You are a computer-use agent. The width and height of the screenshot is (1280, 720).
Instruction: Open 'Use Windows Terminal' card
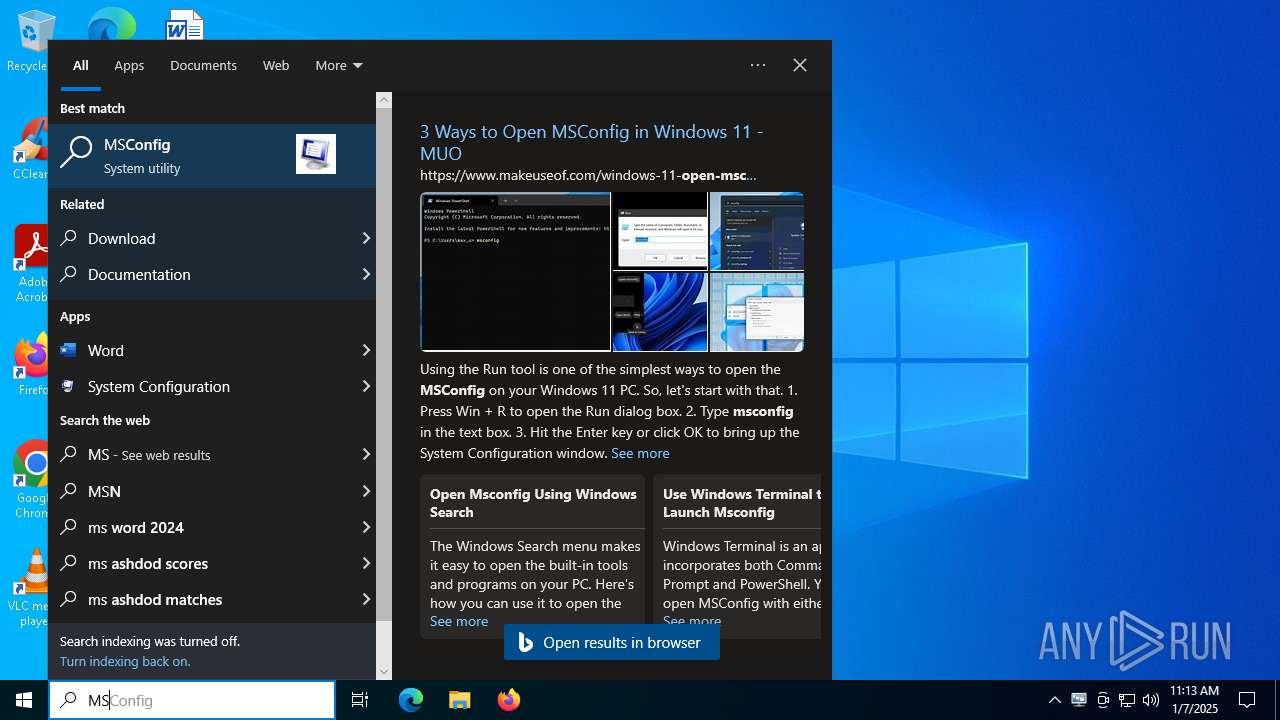tap(737, 556)
